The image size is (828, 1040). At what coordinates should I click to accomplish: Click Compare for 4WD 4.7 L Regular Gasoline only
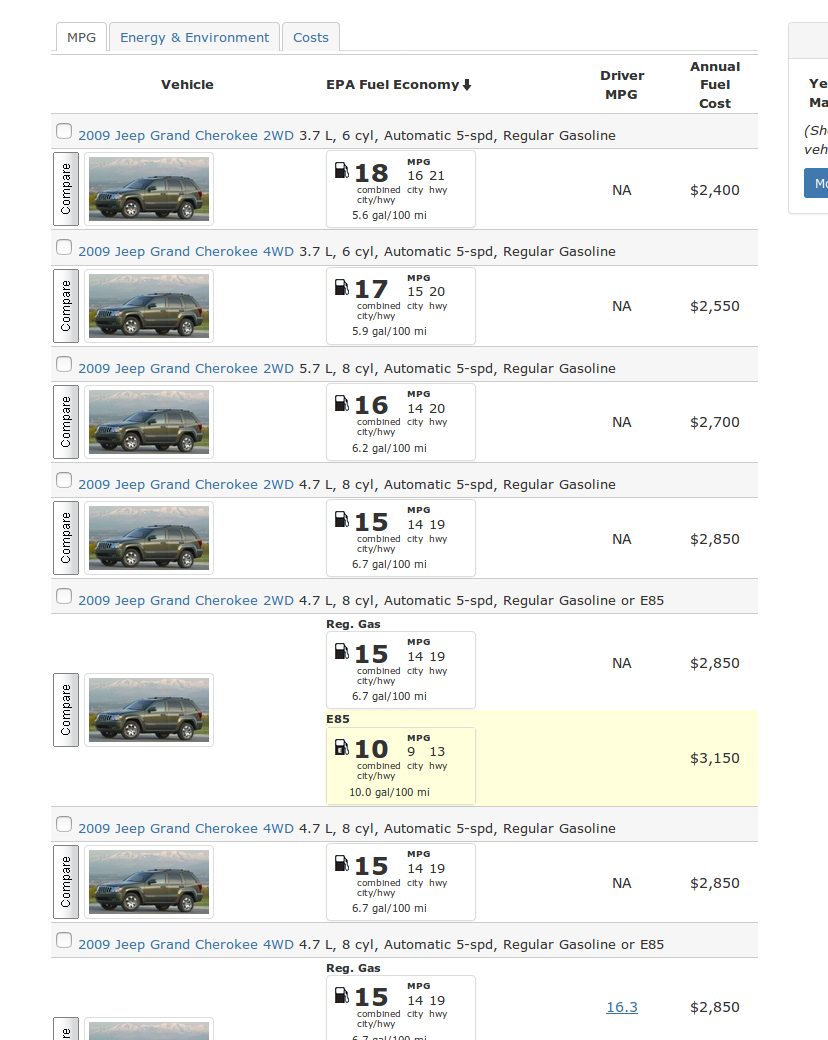point(66,881)
